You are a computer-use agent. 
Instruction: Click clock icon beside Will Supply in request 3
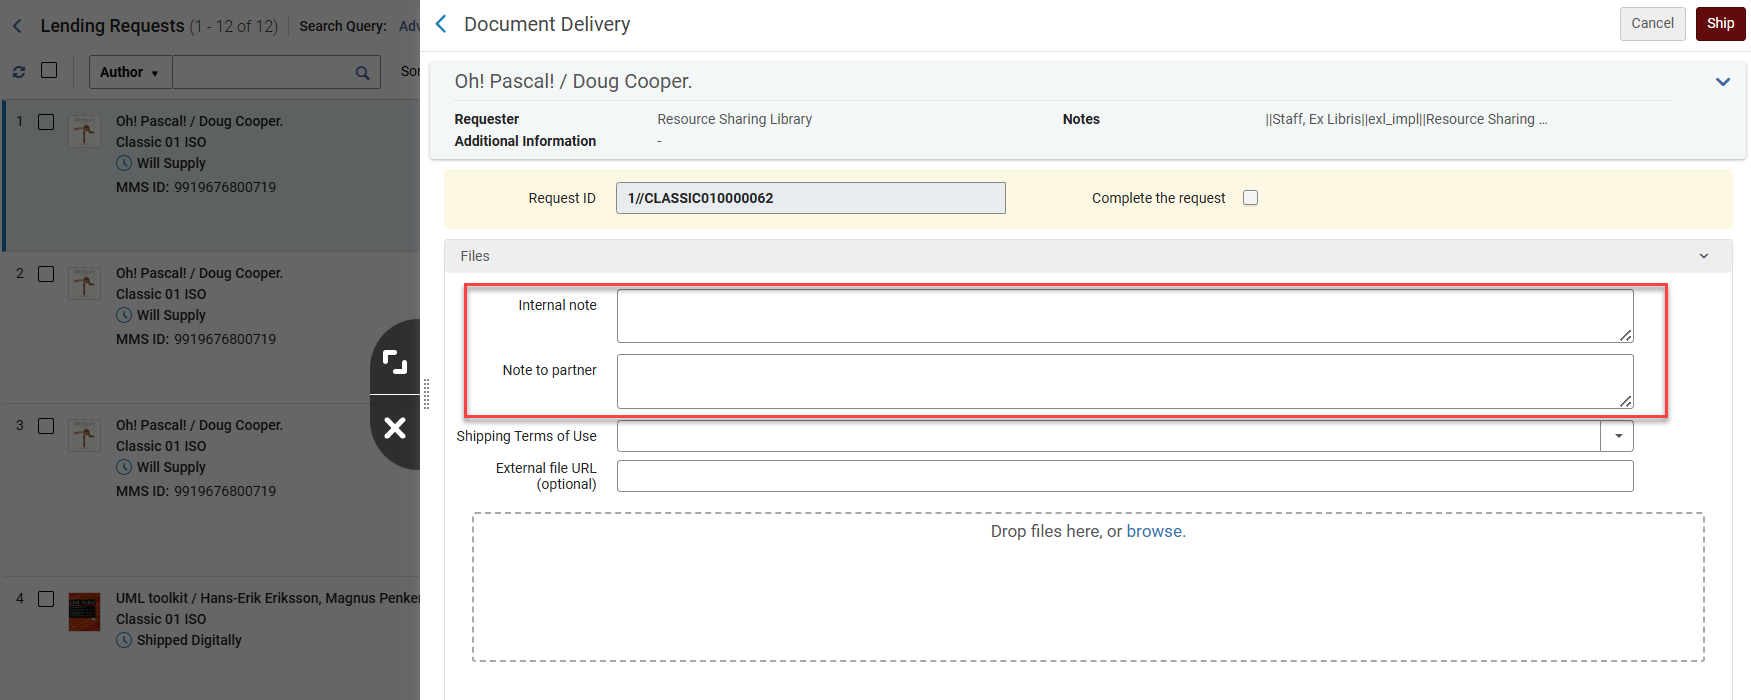[124, 467]
